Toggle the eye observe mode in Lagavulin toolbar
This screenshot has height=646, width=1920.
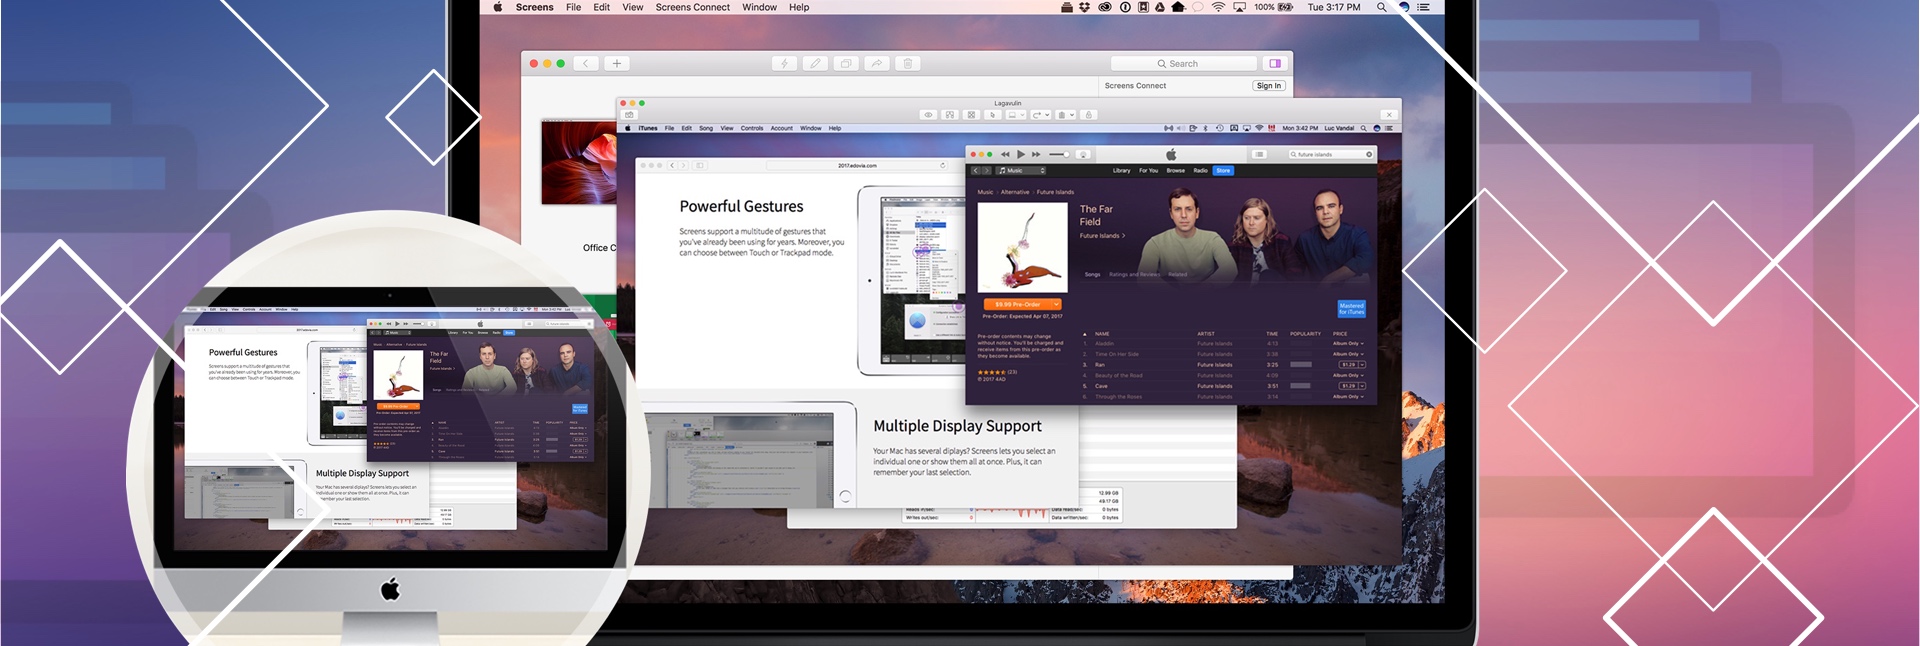click(x=928, y=115)
